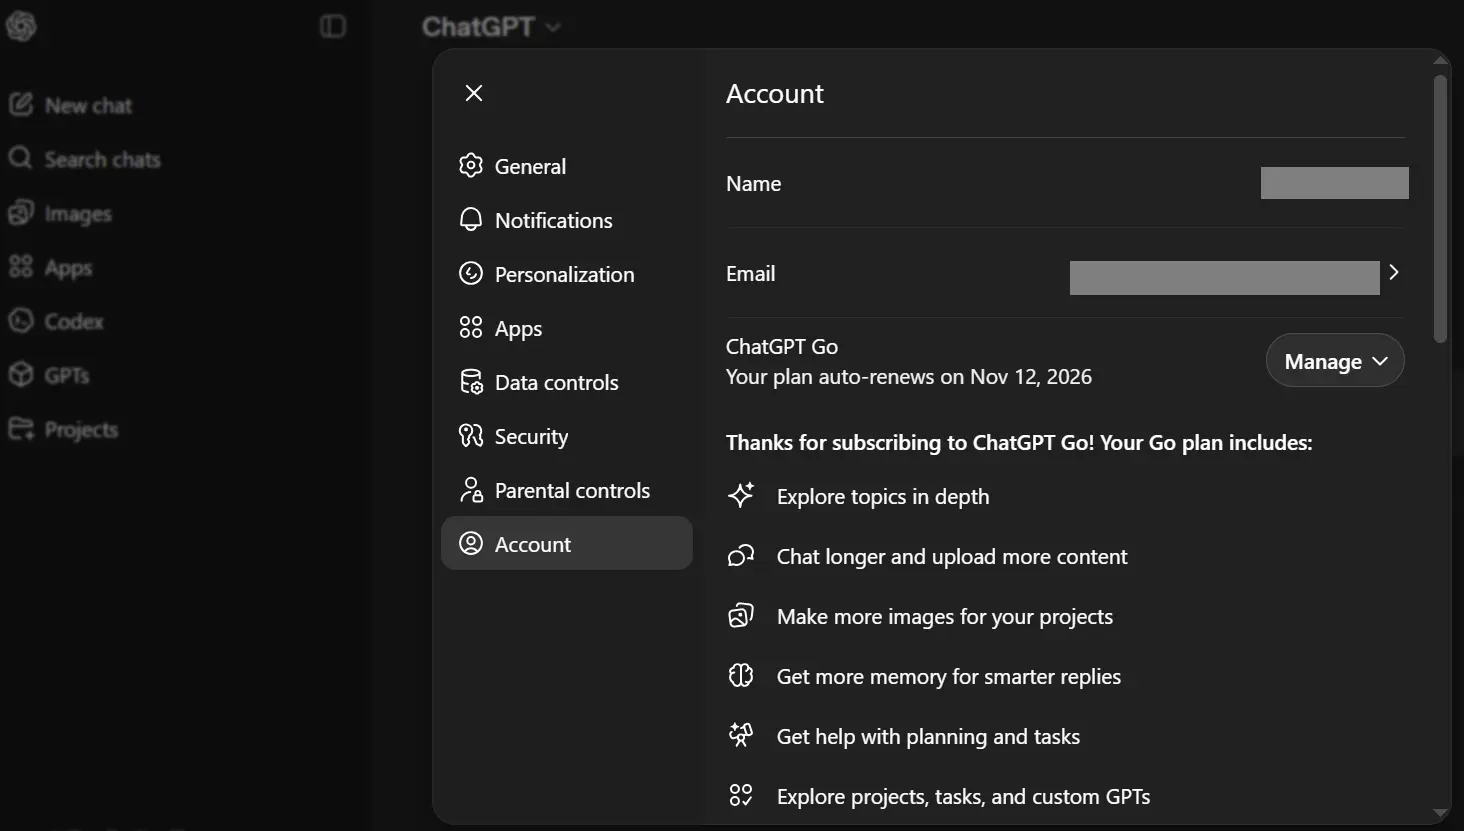Open Apps in the dimmed left sidebar
This screenshot has width=1464, height=831.
coord(50,267)
